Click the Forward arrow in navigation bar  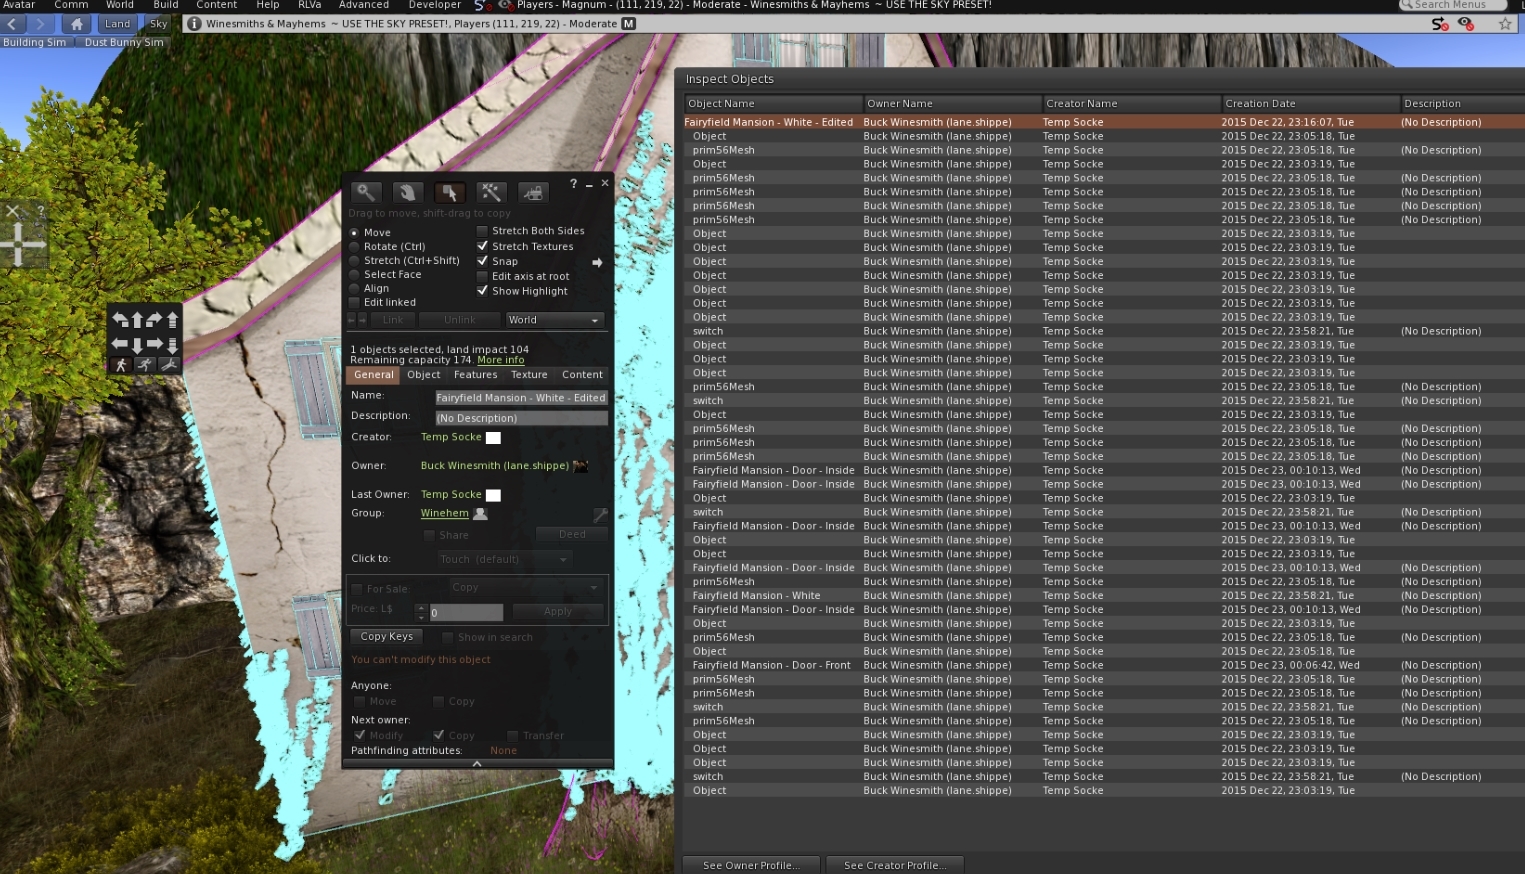pos(40,24)
